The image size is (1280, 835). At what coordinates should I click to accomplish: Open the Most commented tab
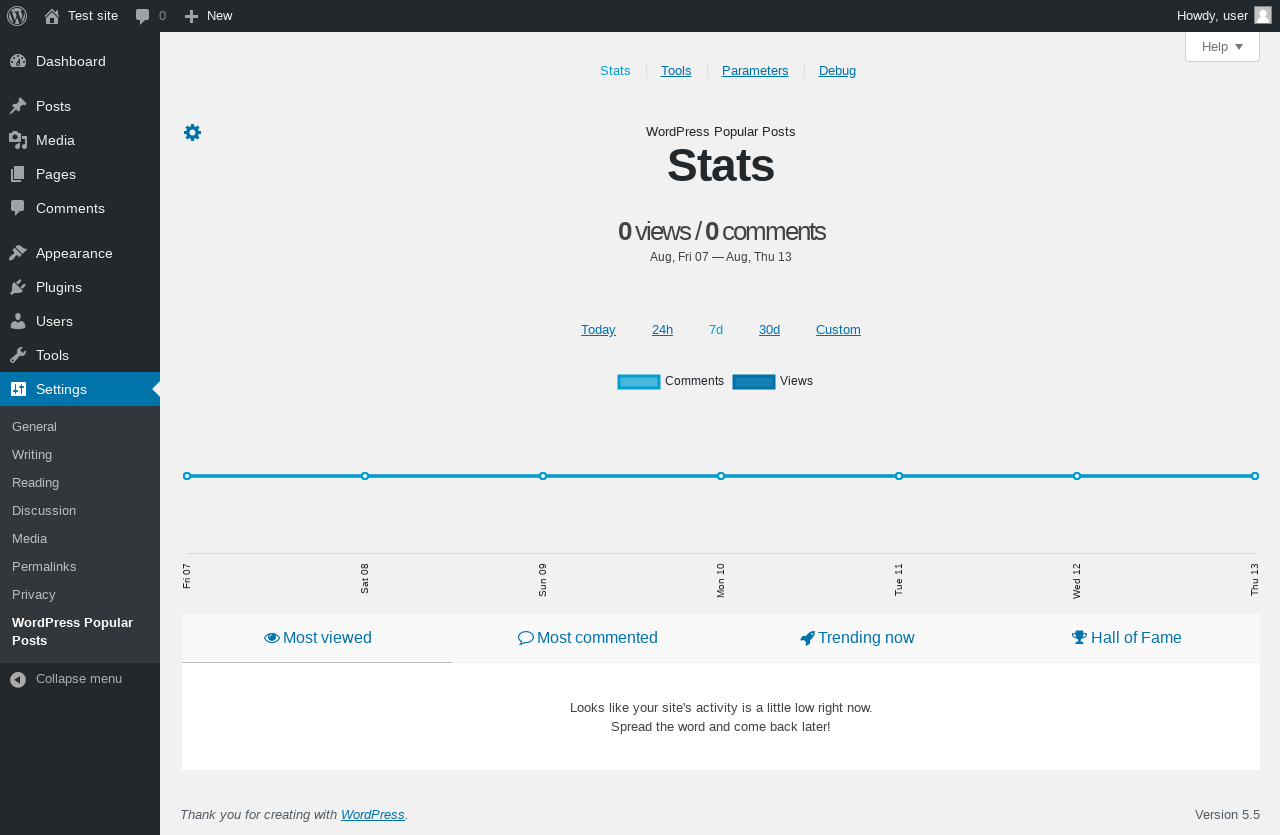click(x=587, y=638)
